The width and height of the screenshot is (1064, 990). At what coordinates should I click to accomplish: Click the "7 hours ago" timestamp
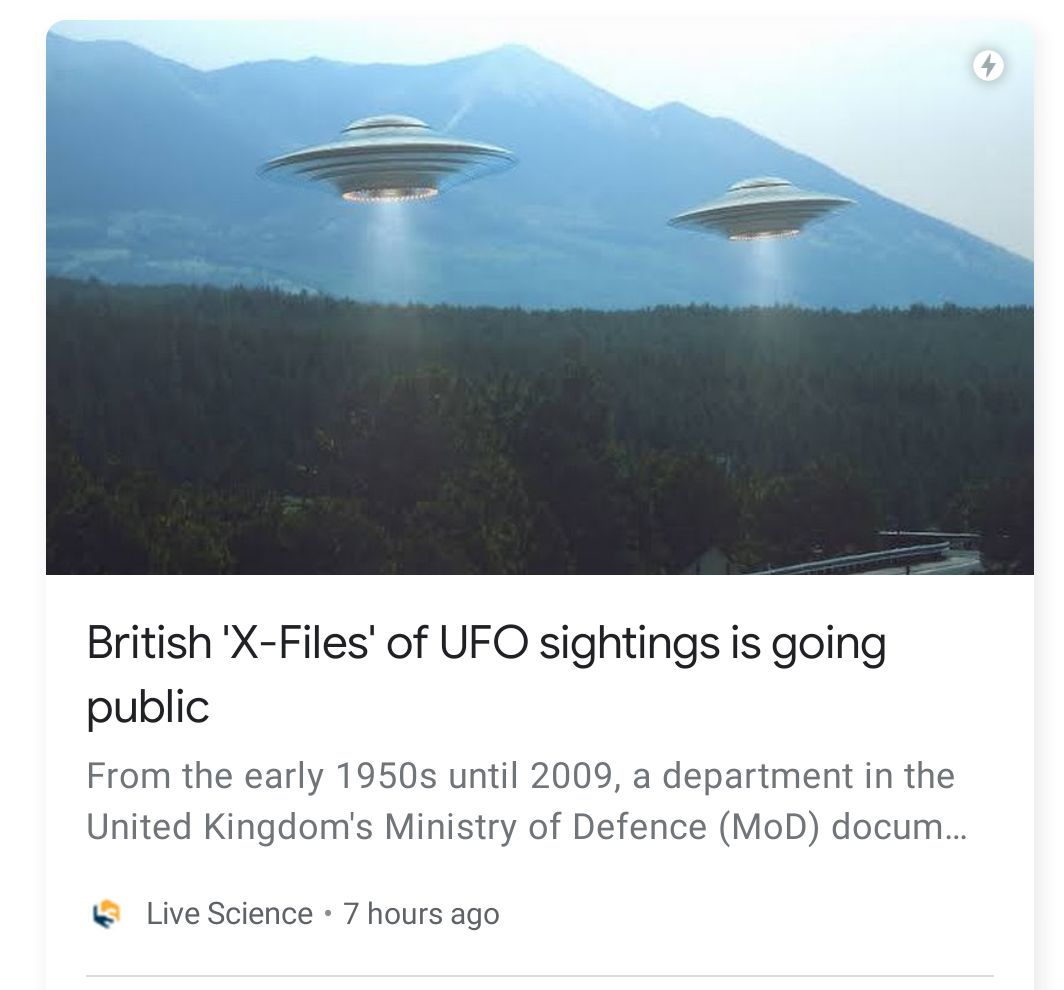tap(421, 914)
